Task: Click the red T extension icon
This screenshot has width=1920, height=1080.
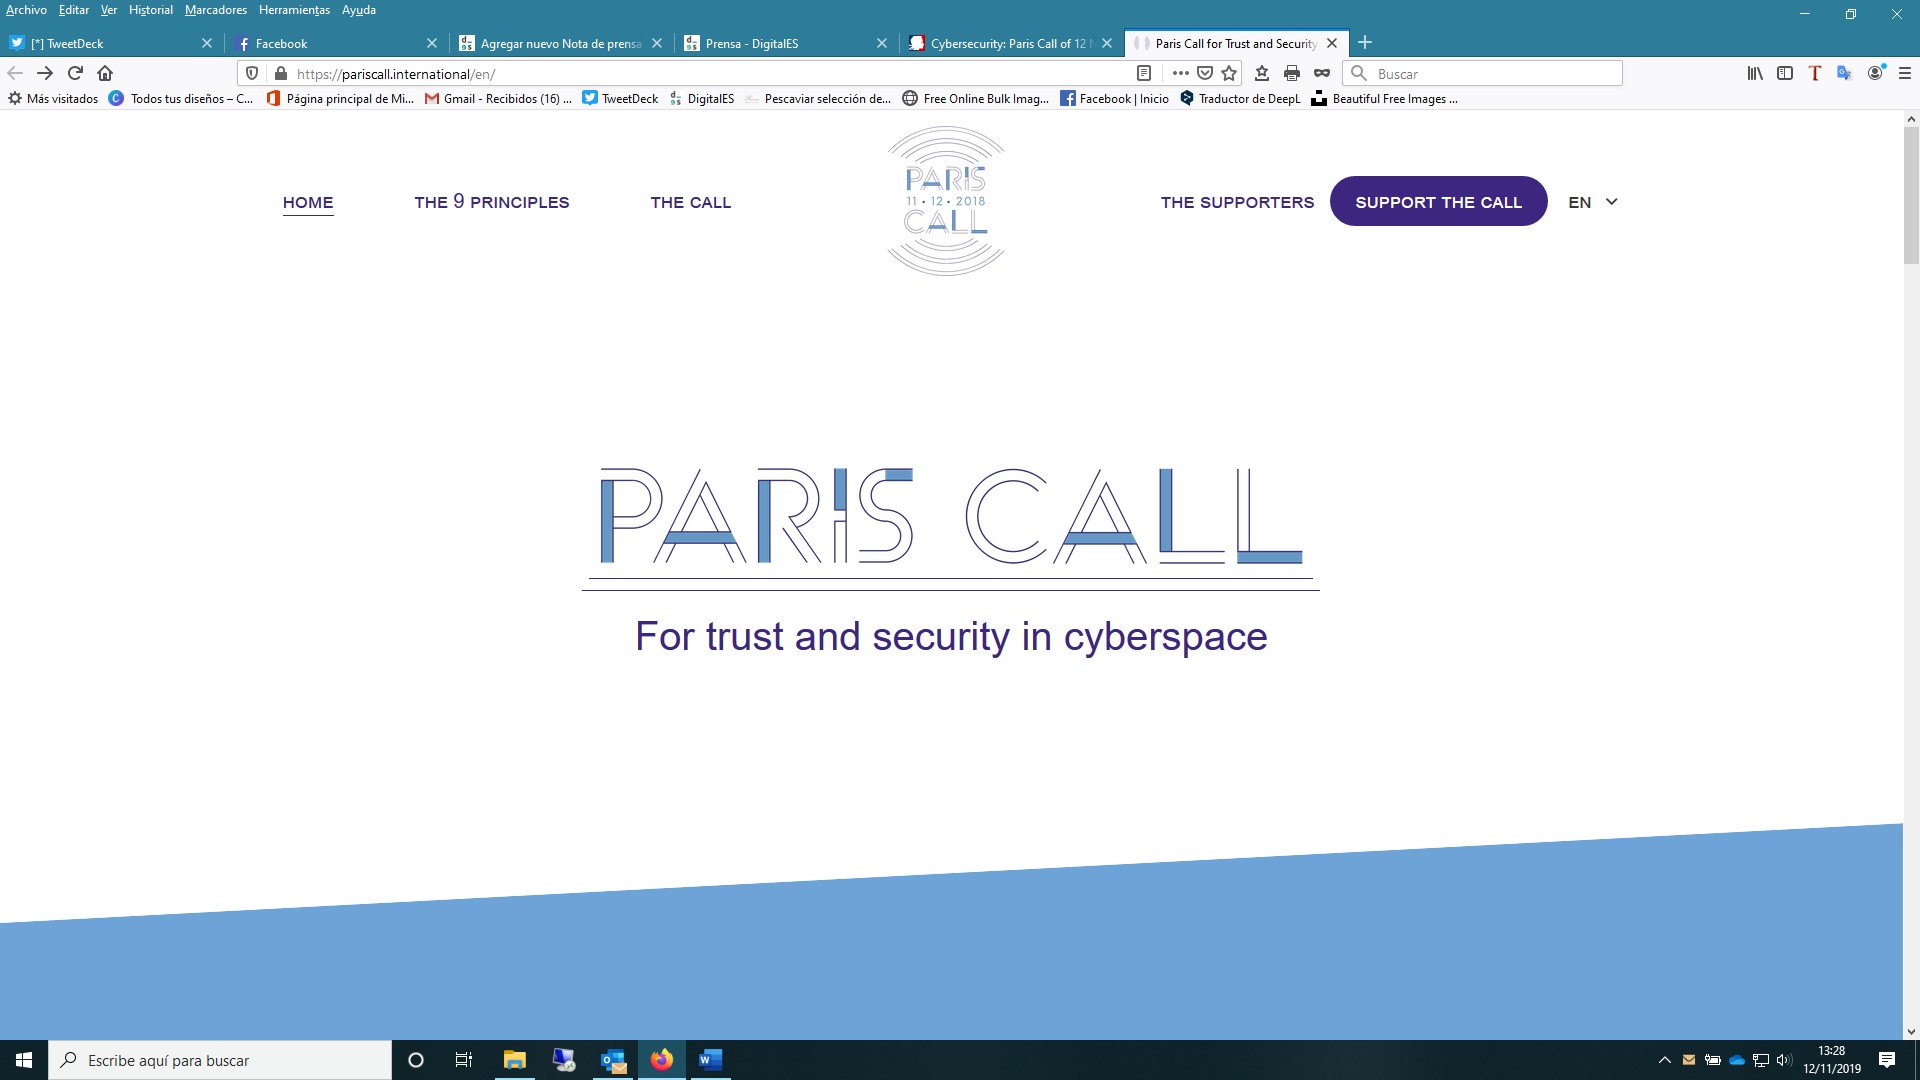Action: tap(1815, 73)
